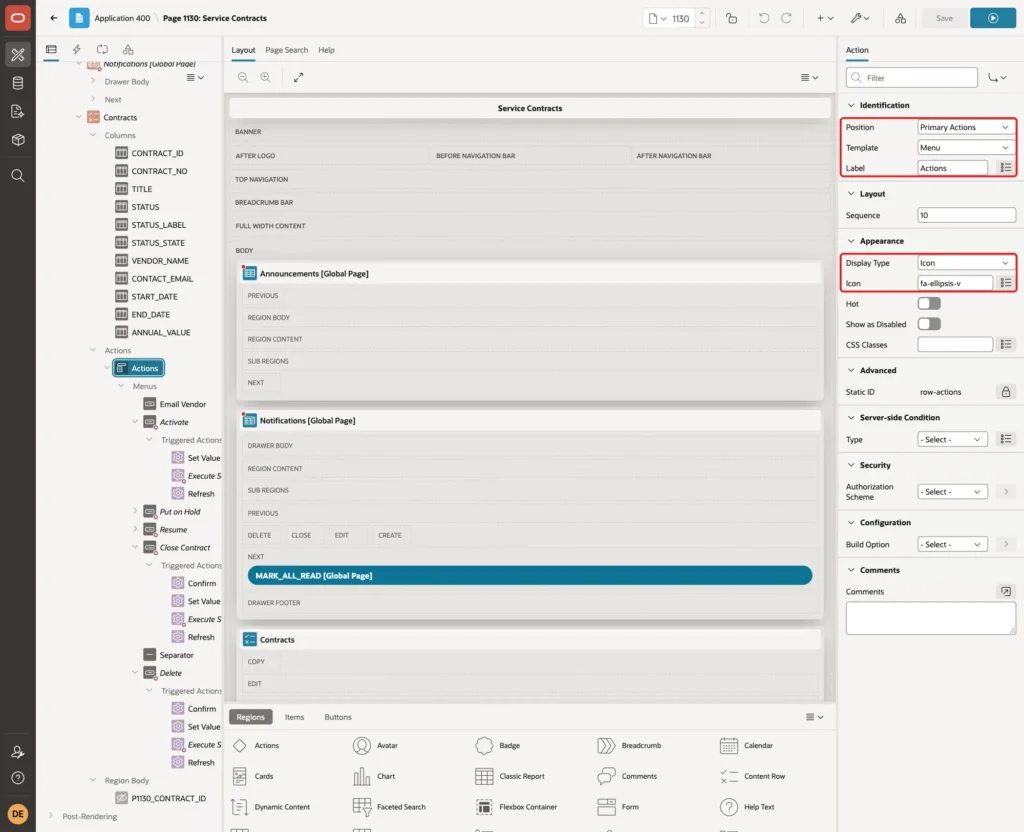Switch to the Layout tab
Viewport: 1024px width, 832px height.
click(243, 50)
